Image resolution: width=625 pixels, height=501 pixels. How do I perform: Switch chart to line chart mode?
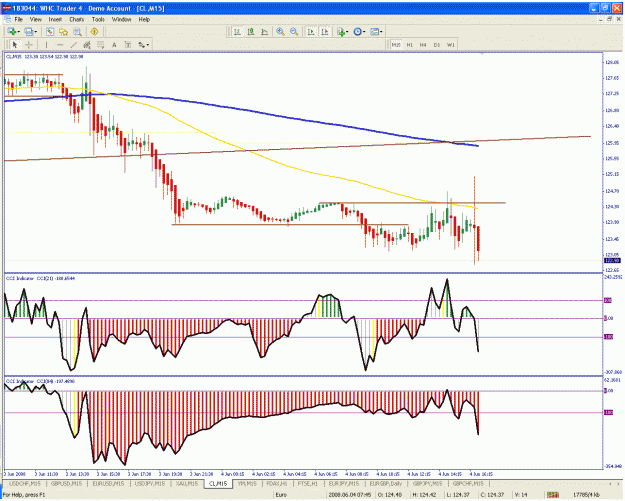coord(264,31)
